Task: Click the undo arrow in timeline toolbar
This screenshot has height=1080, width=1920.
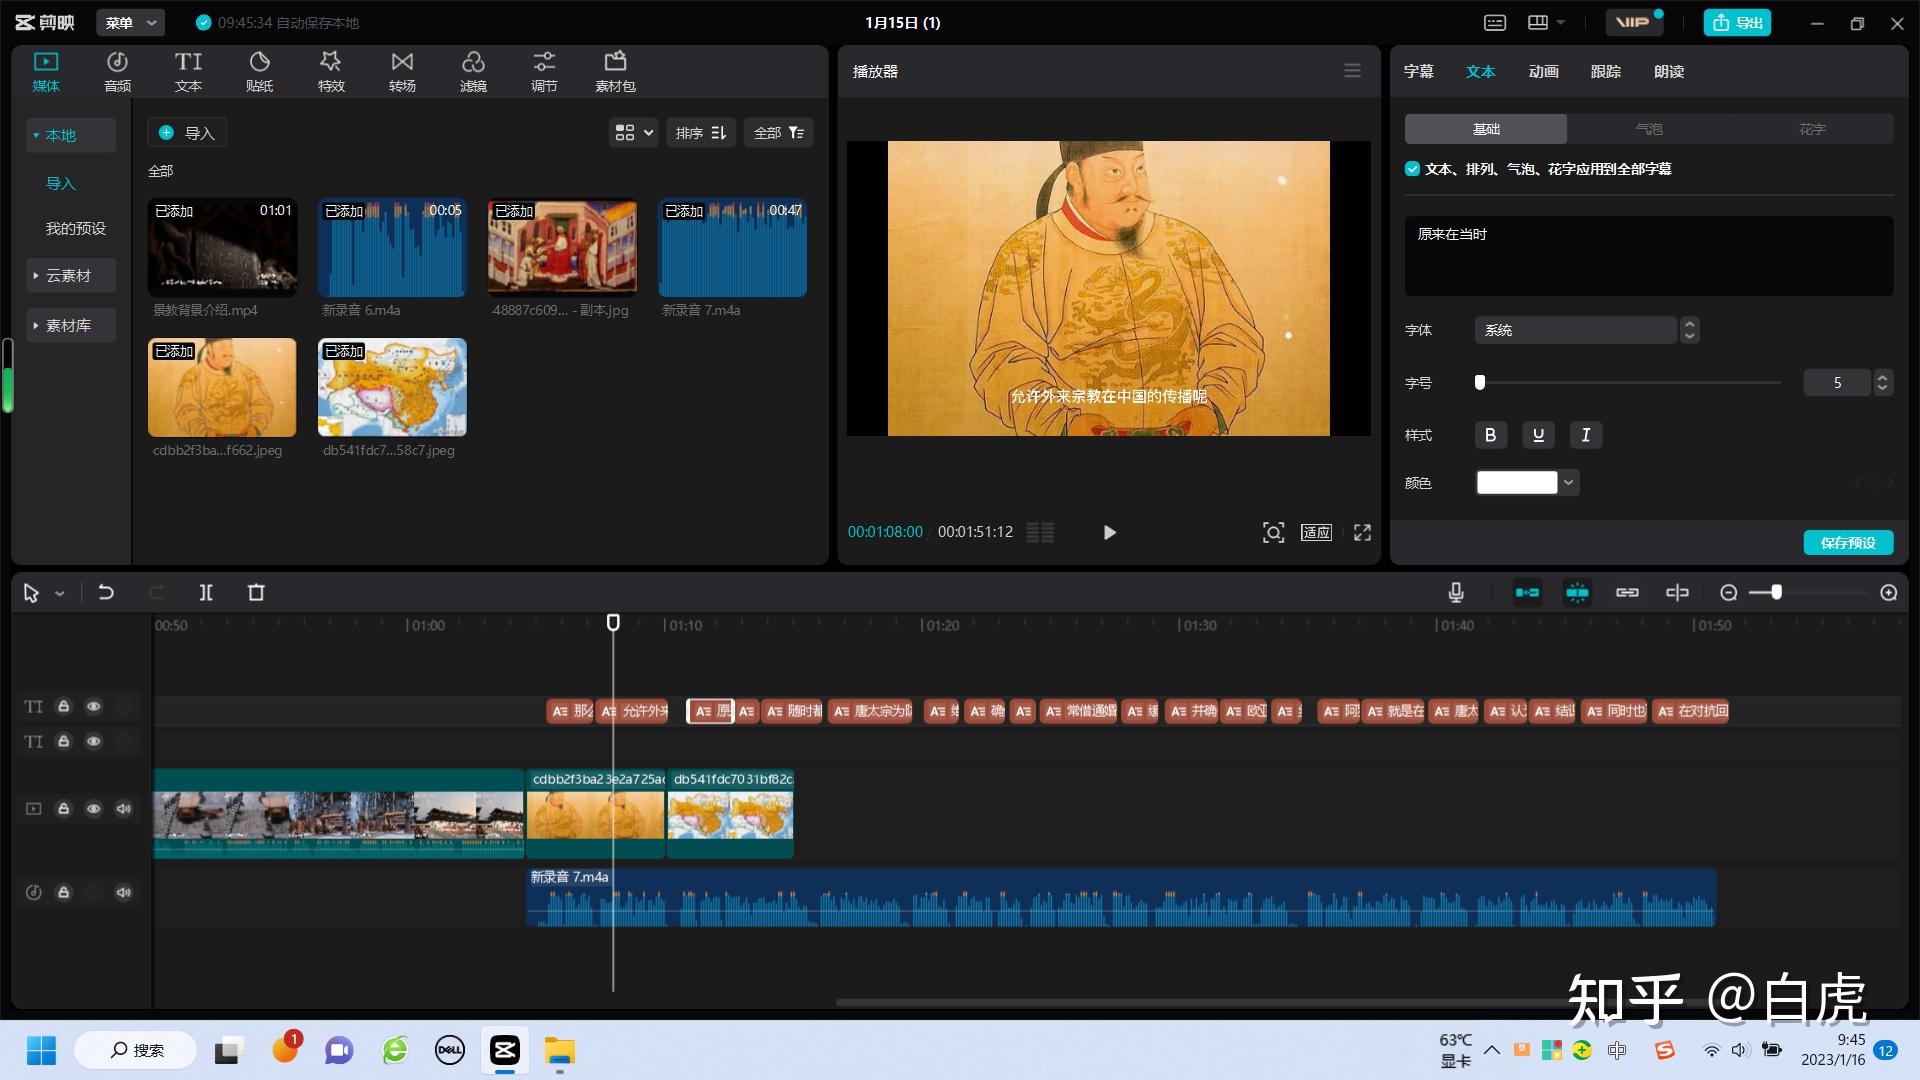Action: pos(105,593)
